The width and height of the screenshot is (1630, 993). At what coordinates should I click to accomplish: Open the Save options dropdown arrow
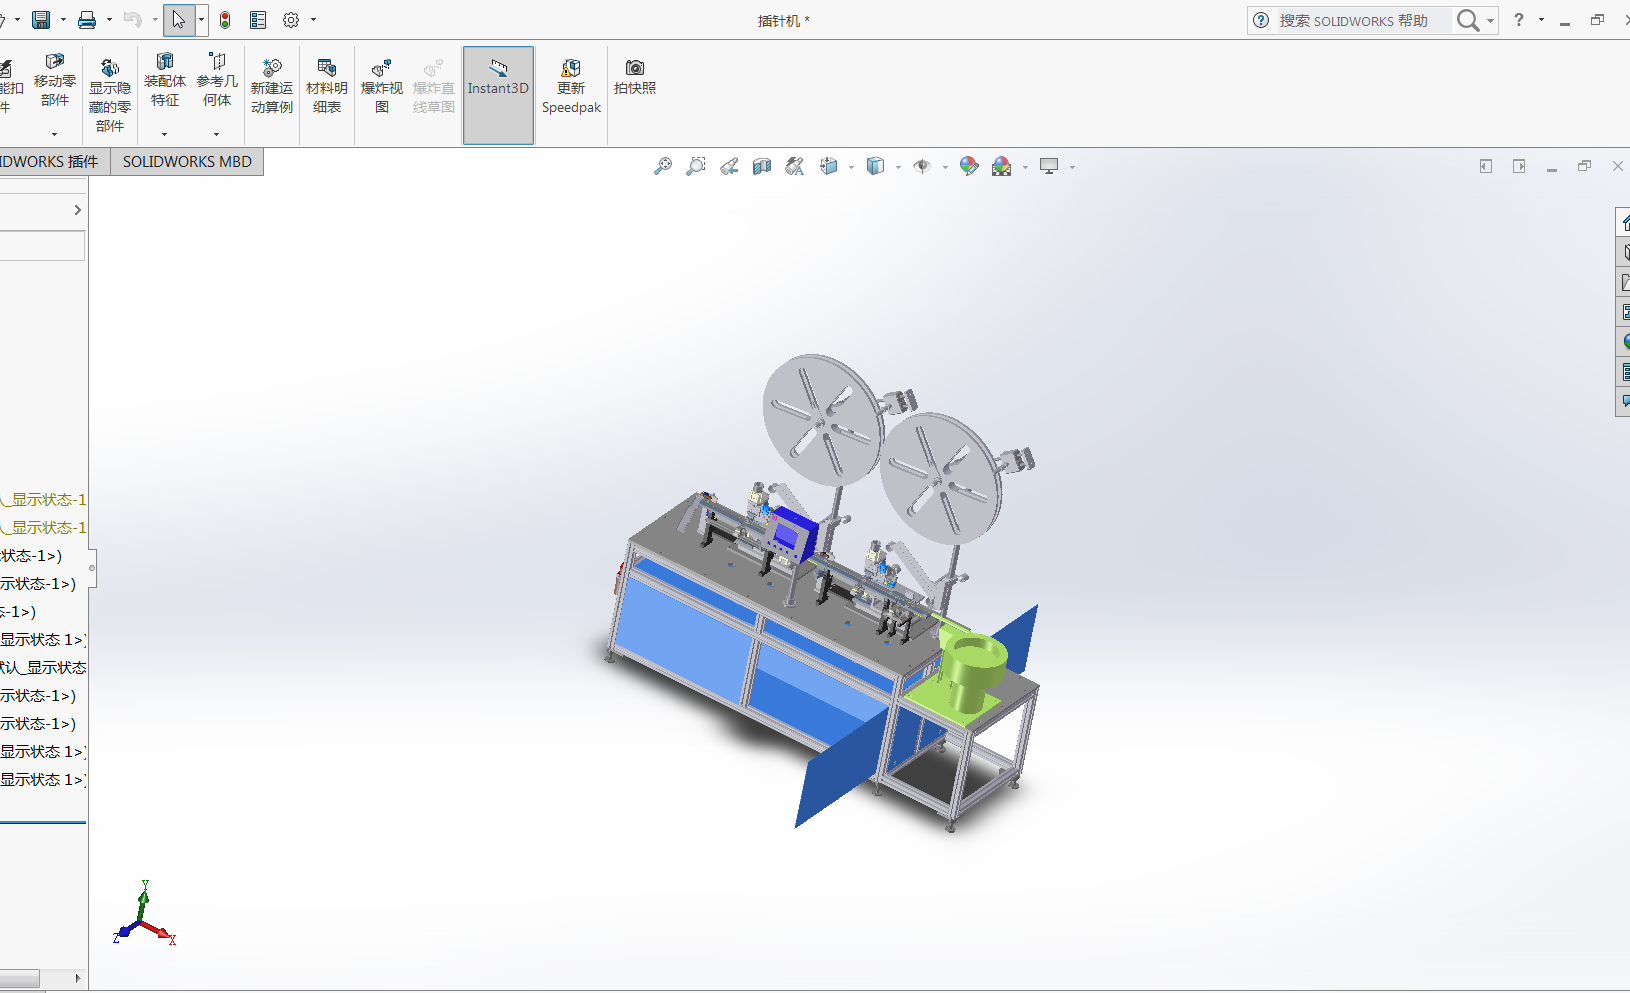63,20
